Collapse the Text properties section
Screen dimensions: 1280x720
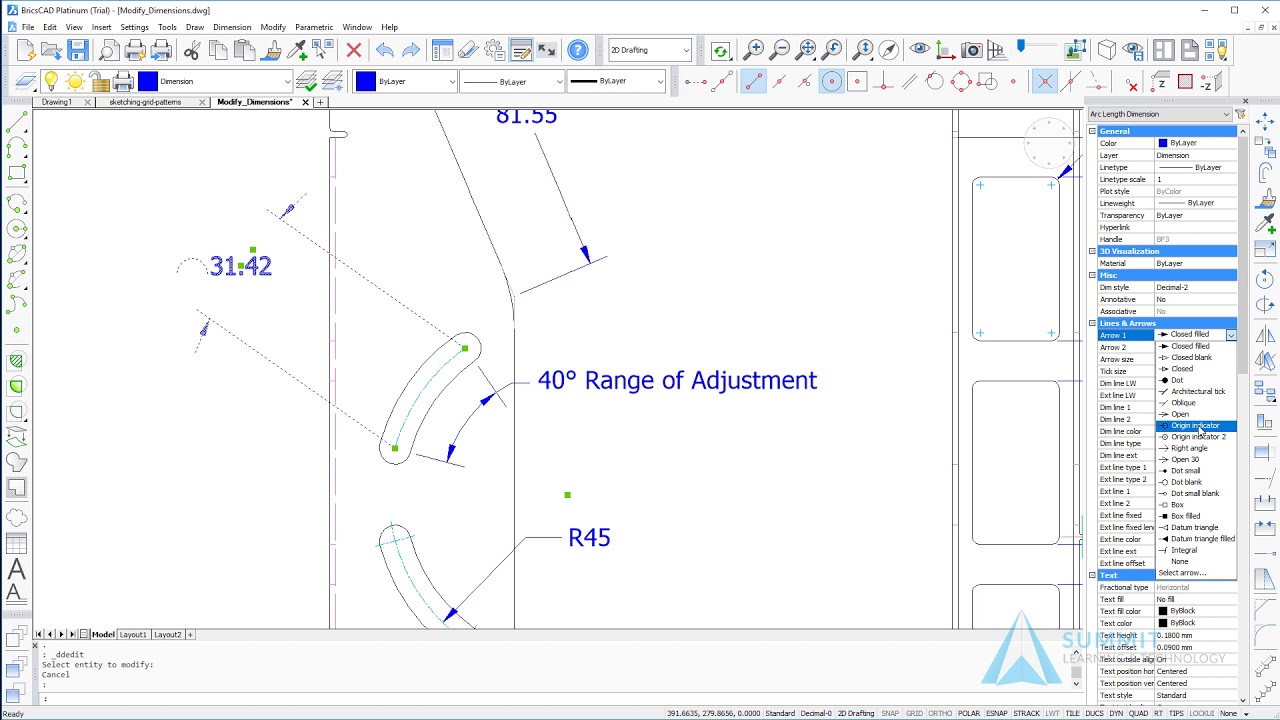click(1092, 575)
